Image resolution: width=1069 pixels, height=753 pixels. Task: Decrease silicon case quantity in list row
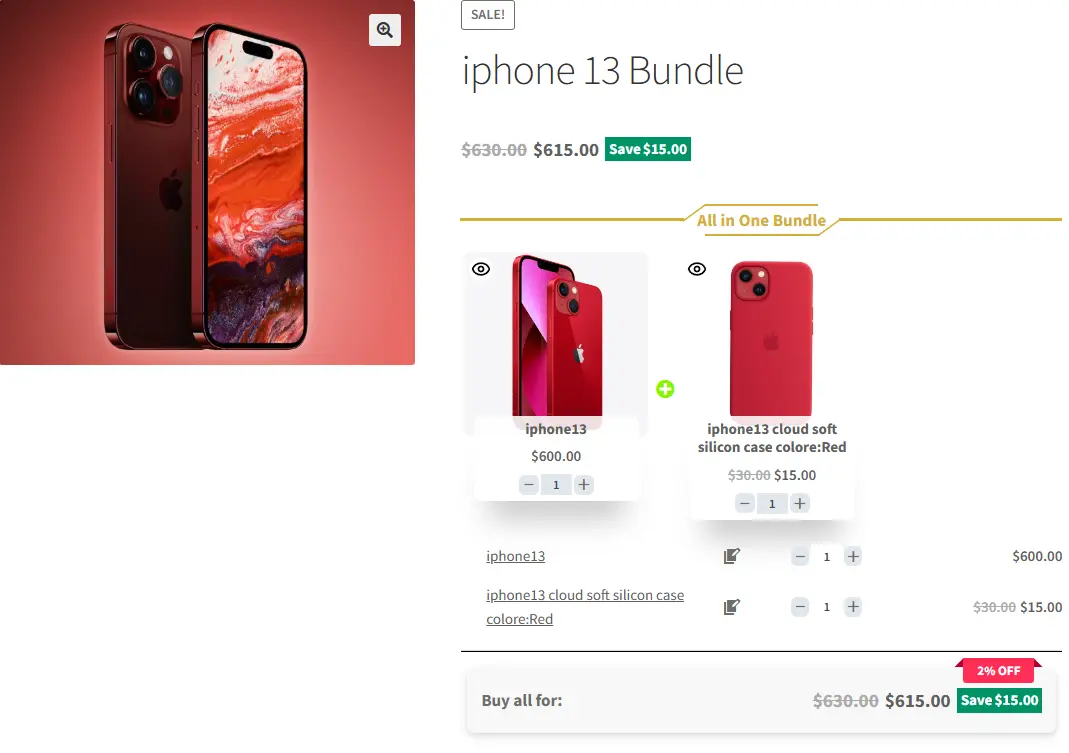(x=800, y=606)
